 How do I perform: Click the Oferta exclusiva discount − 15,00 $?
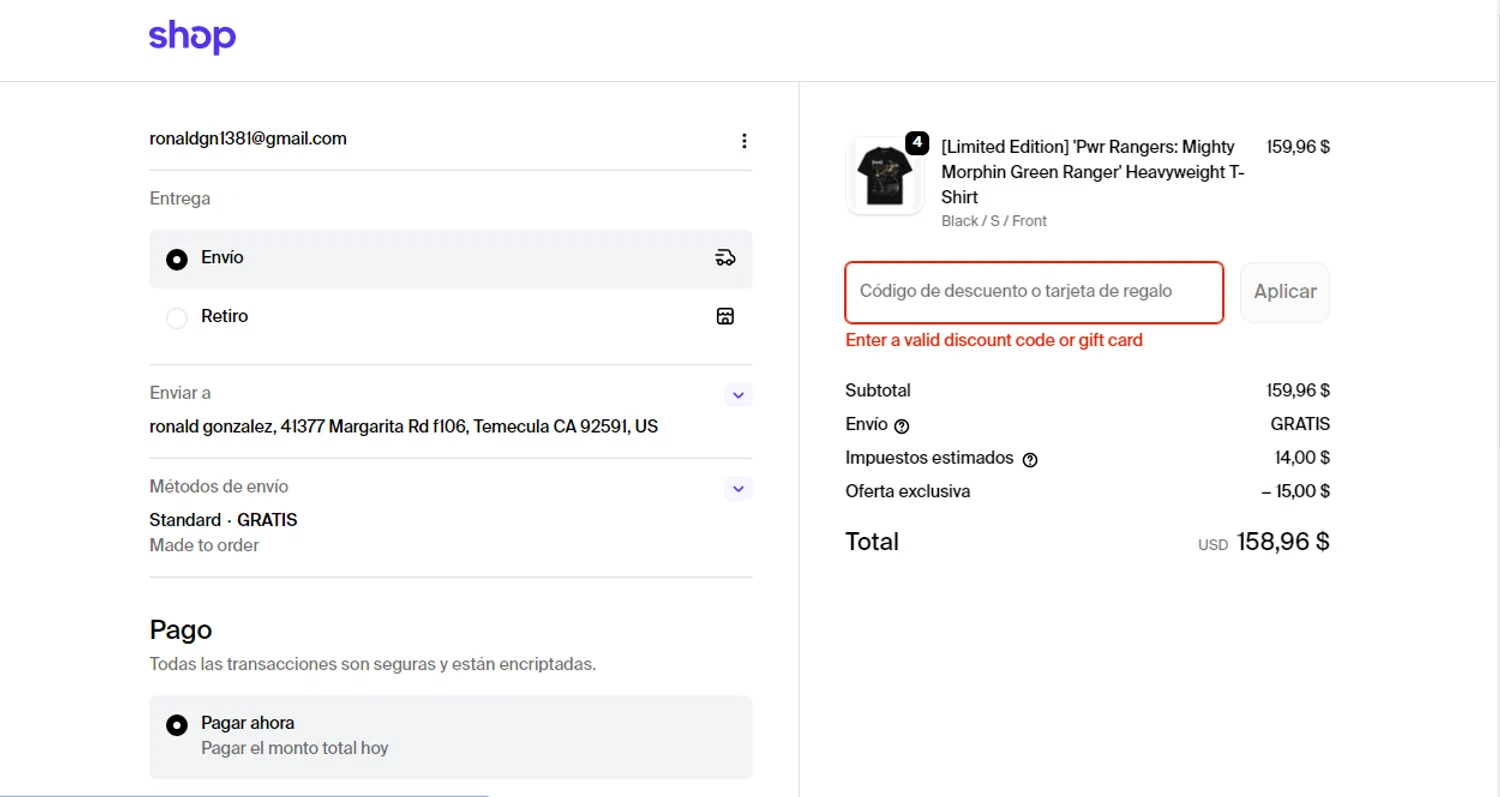tap(1295, 492)
